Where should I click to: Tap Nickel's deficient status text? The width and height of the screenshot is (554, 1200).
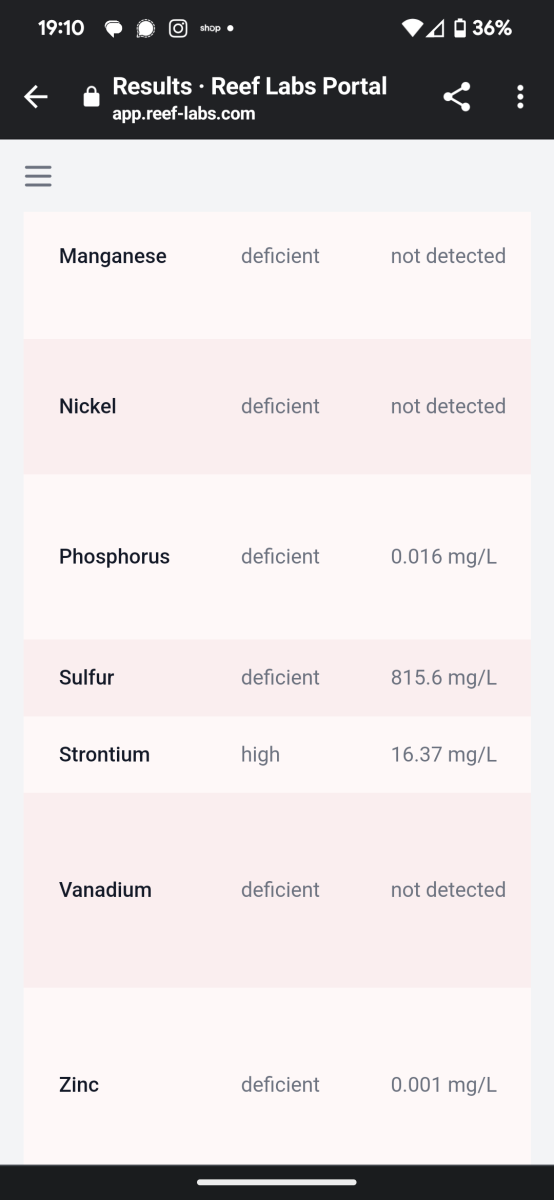[280, 406]
